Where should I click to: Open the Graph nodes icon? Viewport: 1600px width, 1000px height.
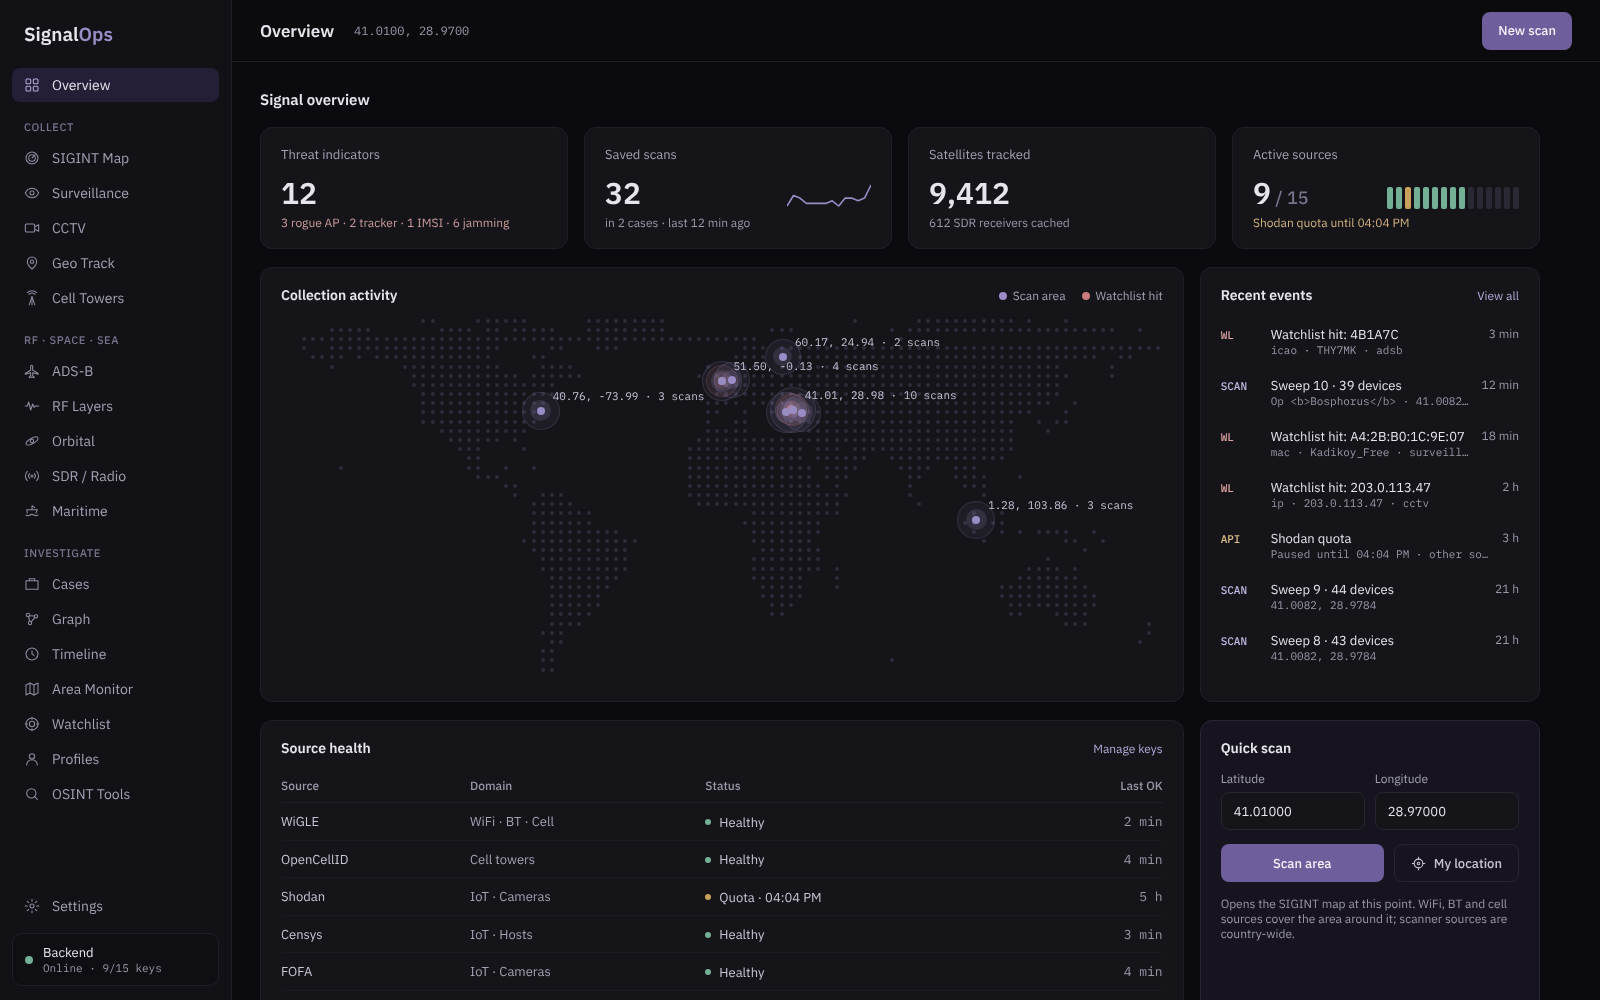[x=32, y=619]
